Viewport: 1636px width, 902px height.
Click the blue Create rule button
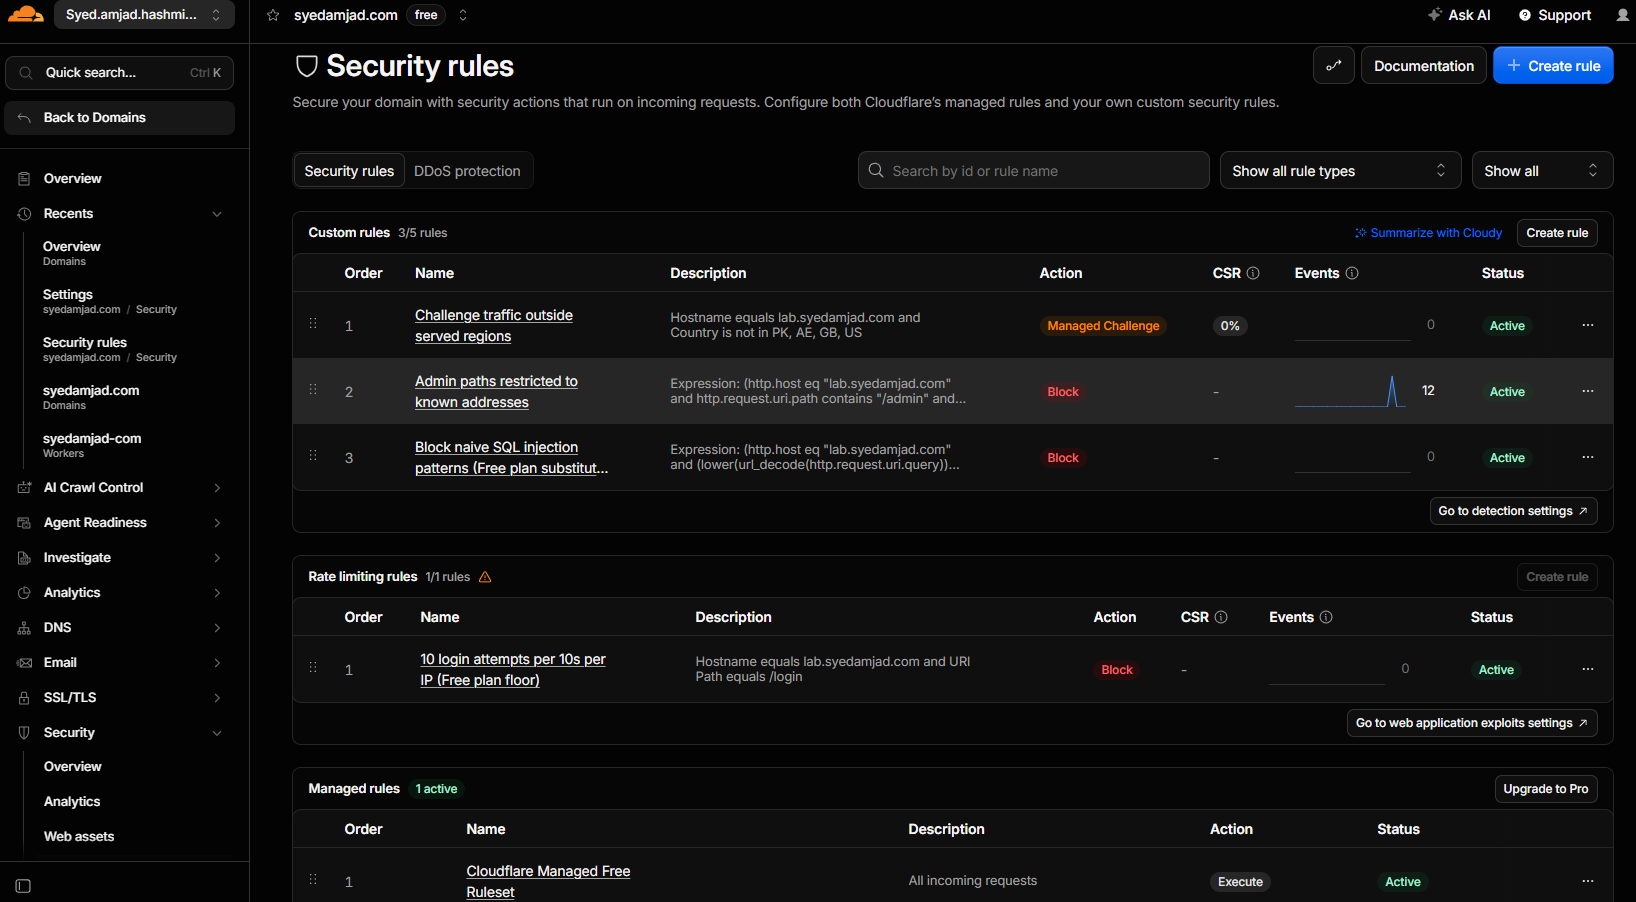point(1553,66)
